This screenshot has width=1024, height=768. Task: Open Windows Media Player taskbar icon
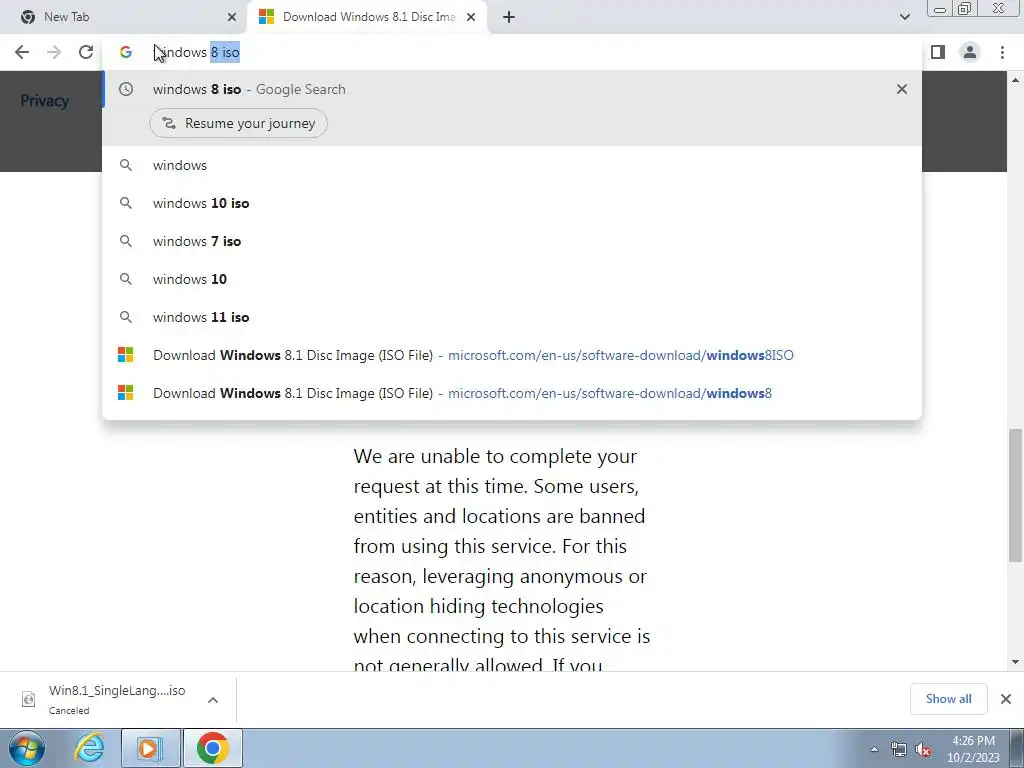point(150,748)
